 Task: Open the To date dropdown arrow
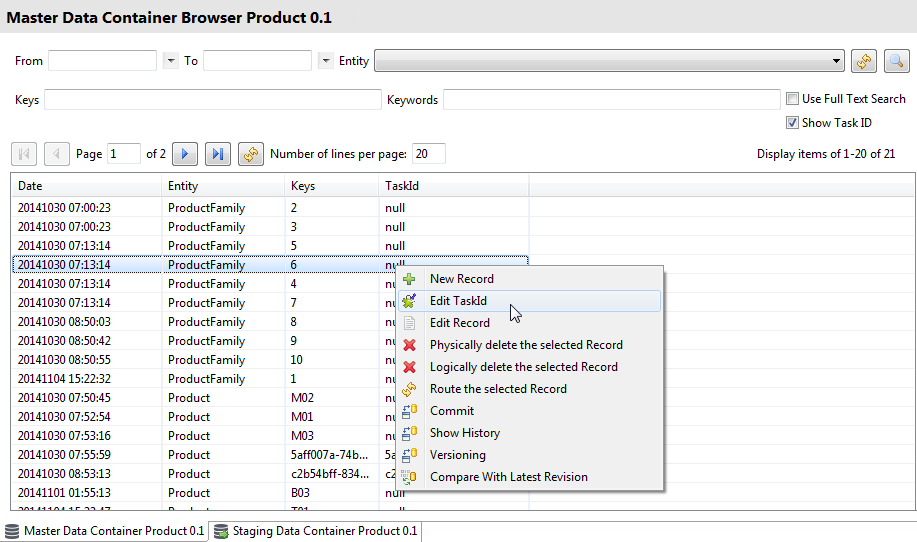tap(325, 61)
